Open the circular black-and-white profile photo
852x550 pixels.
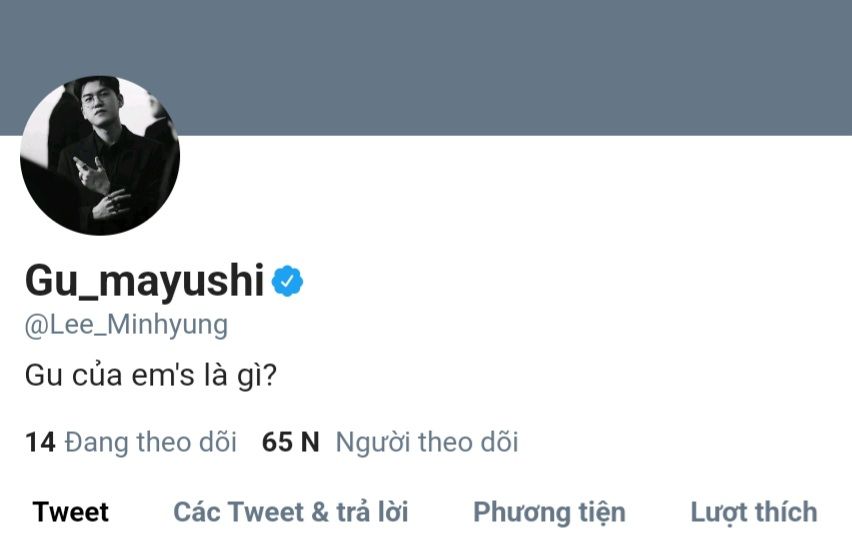coord(100,155)
